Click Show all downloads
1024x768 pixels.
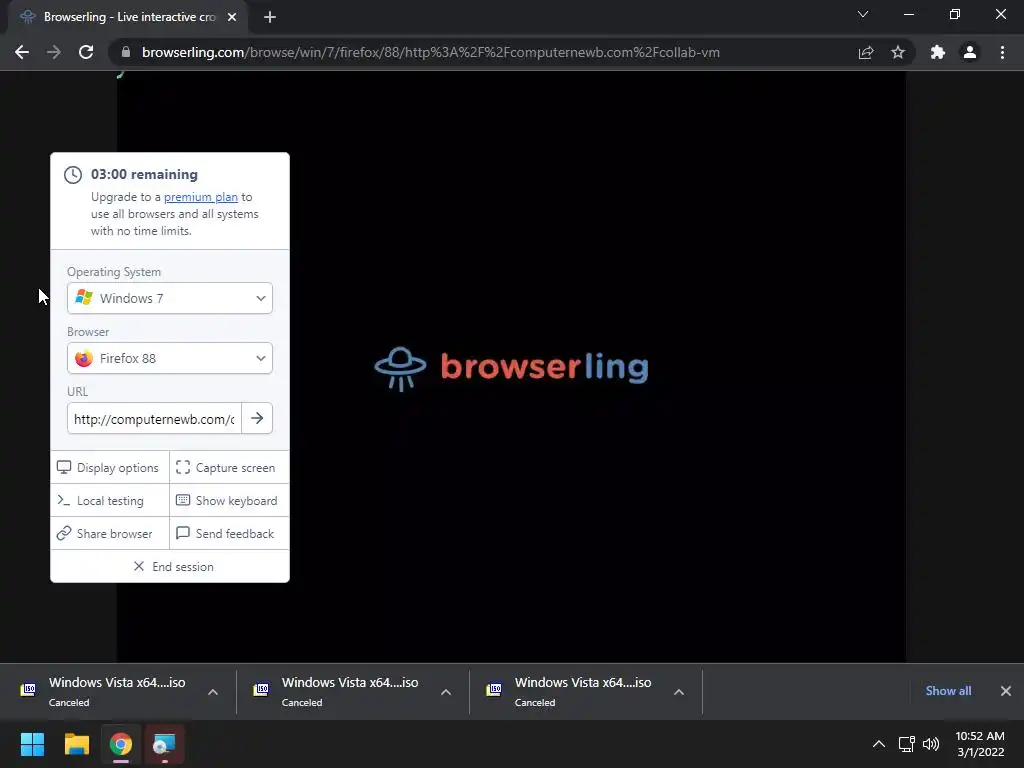click(948, 691)
